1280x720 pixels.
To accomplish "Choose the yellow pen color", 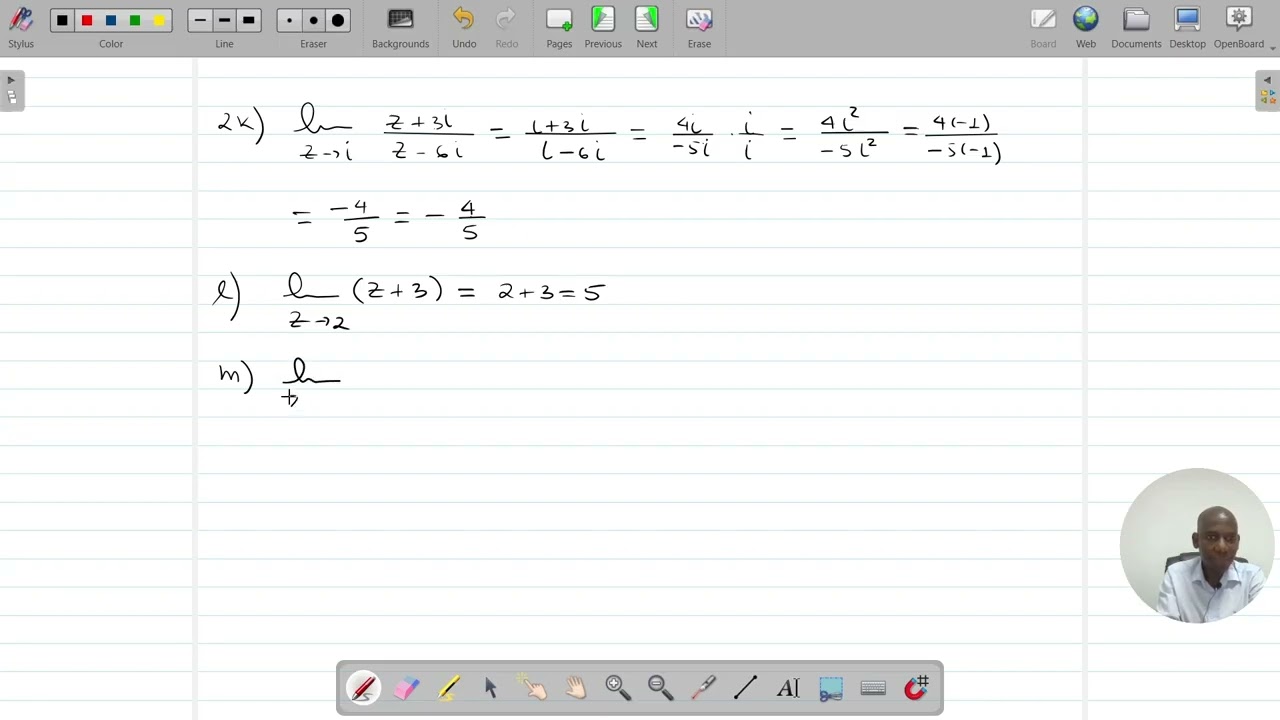I will 159,20.
